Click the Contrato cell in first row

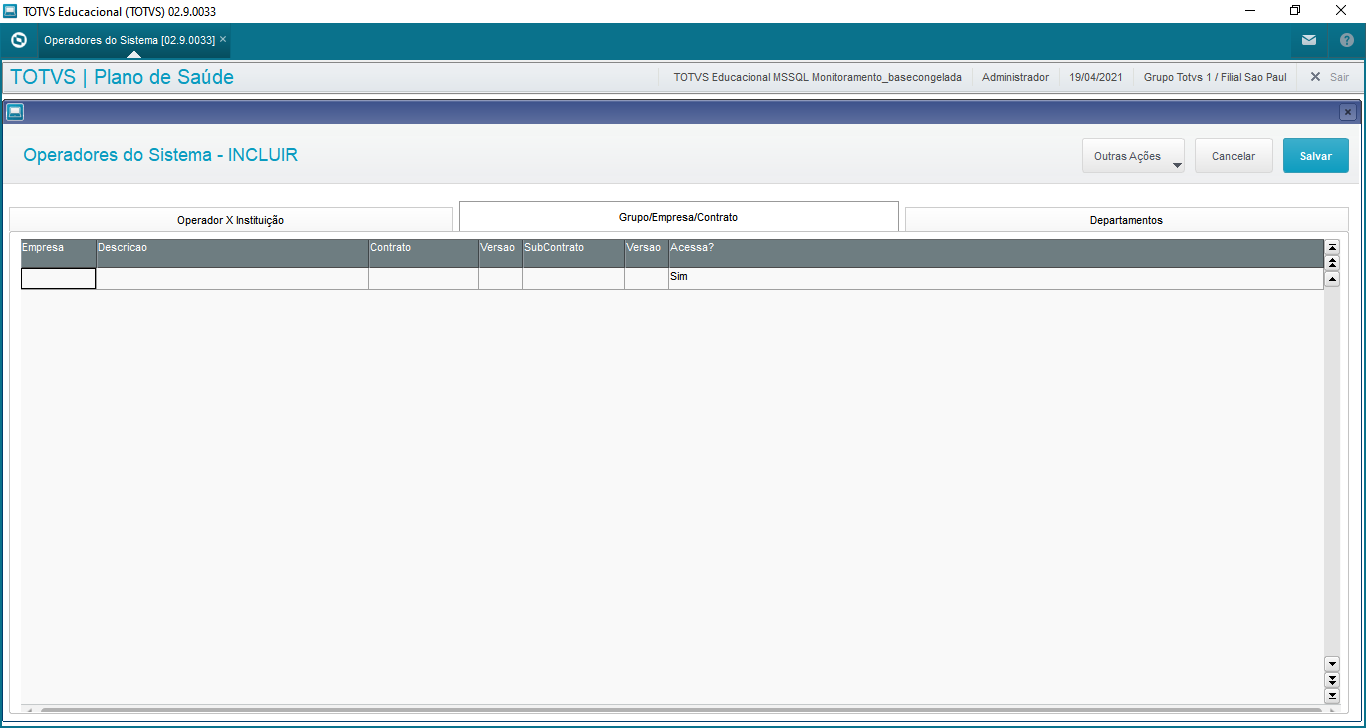tap(423, 279)
